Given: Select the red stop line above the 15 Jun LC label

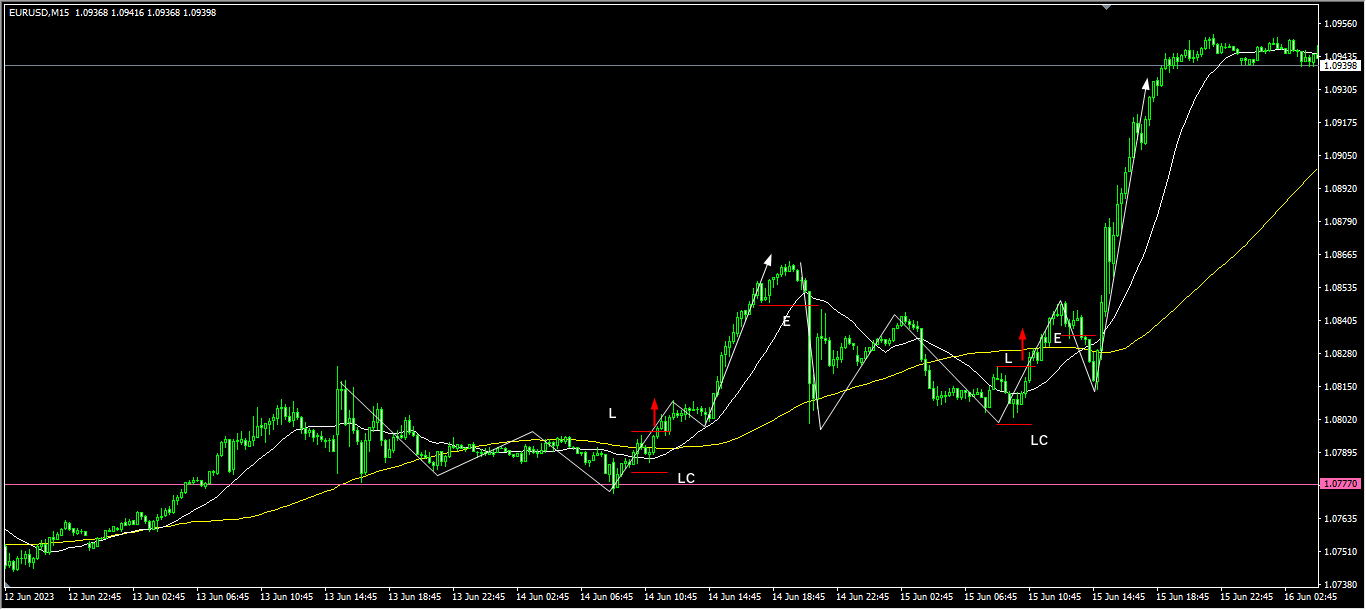Looking at the screenshot, I should [x=1013, y=425].
